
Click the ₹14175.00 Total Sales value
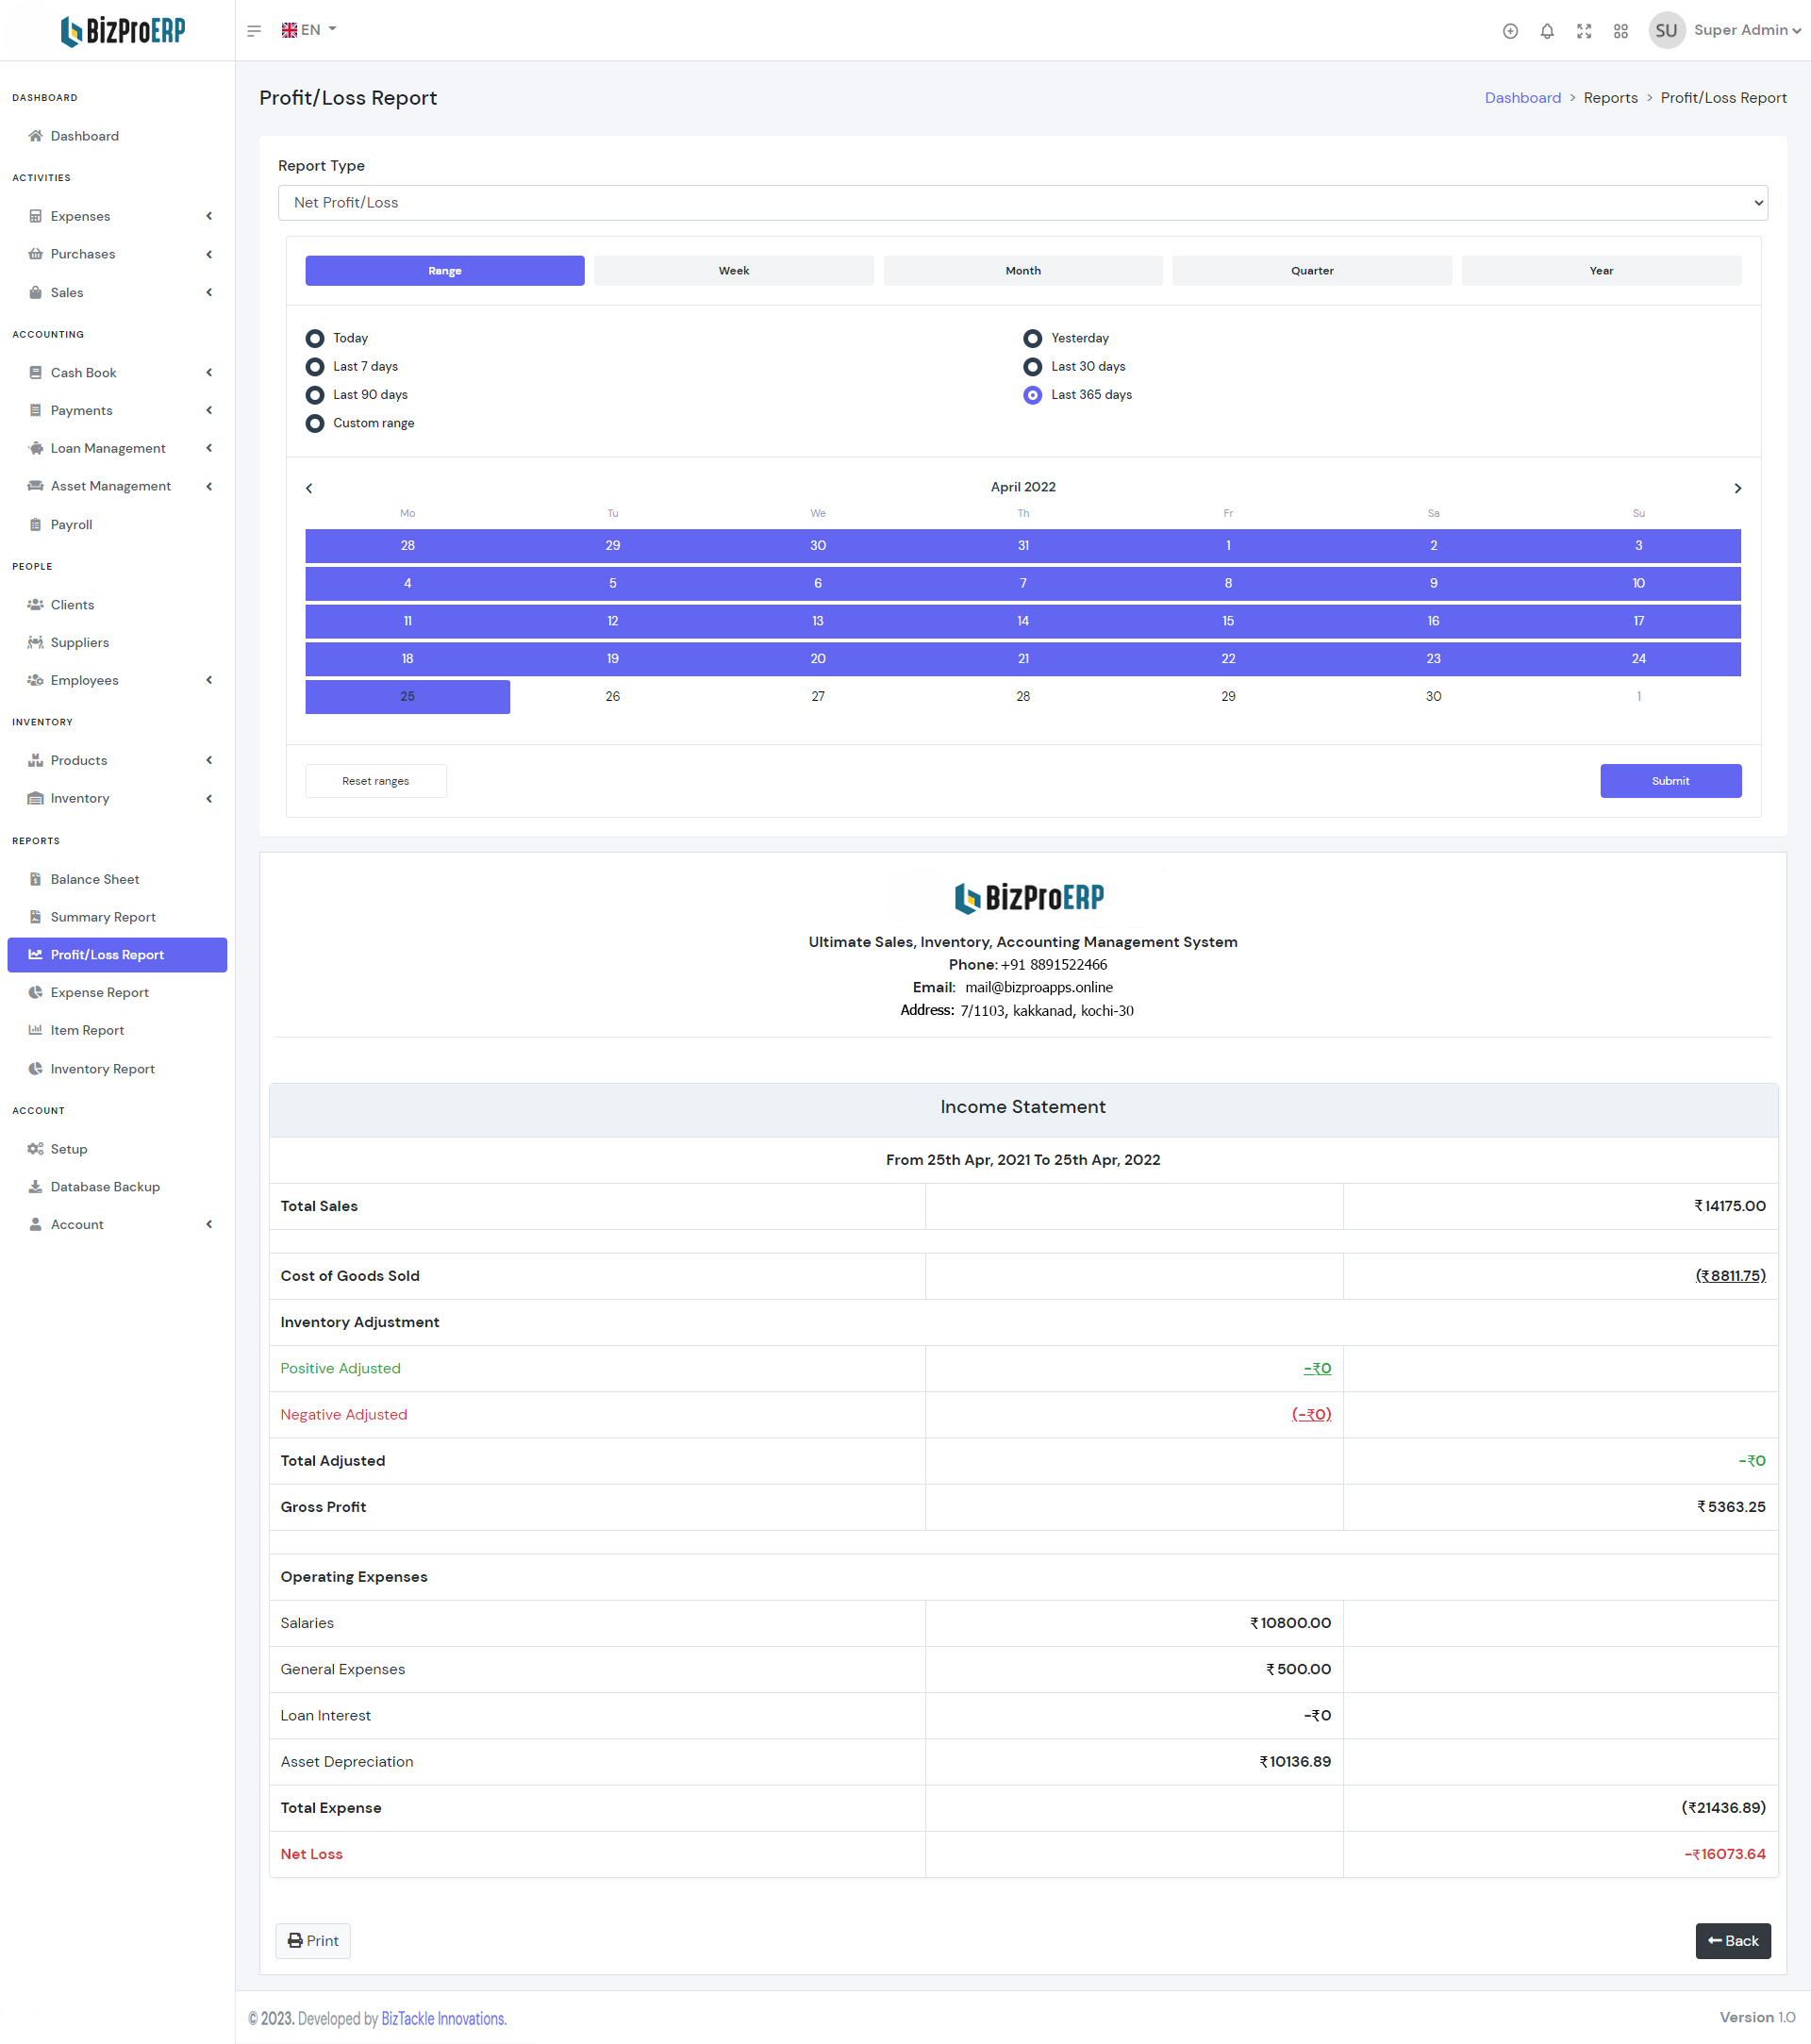(1730, 1206)
